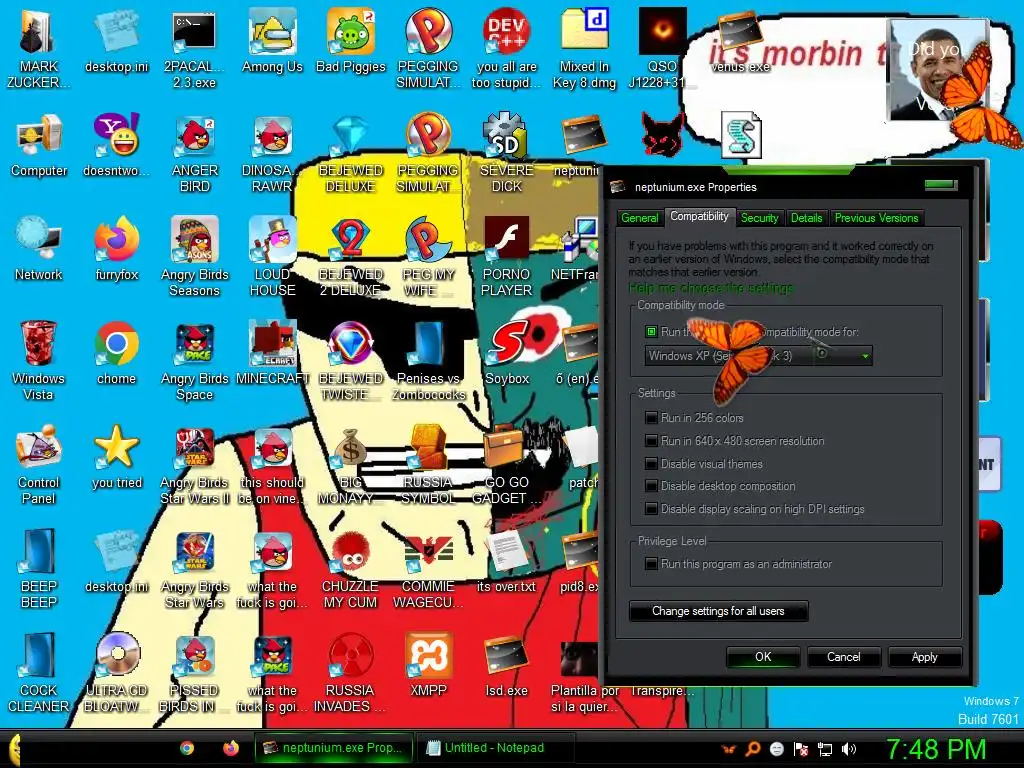Toggle Run this program in compatibility mode

tap(651, 332)
